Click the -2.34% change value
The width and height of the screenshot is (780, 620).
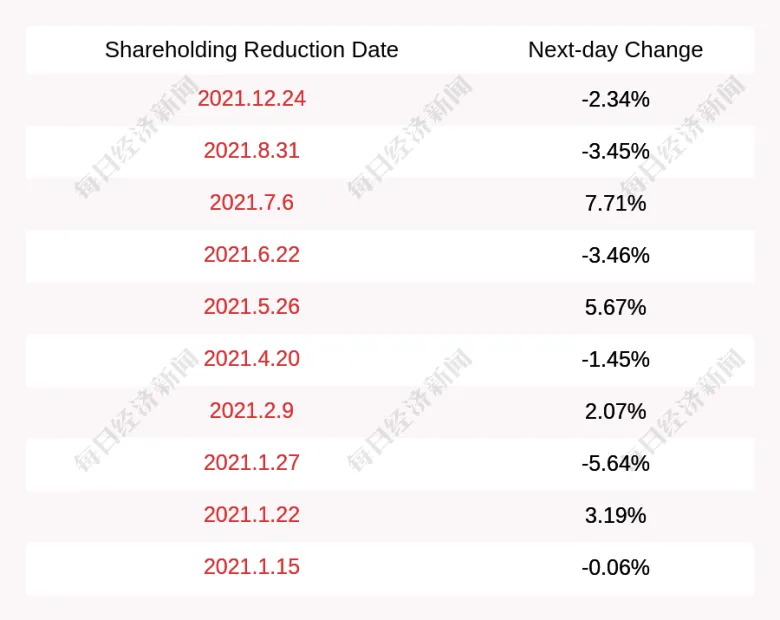click(x=615, y=99)
